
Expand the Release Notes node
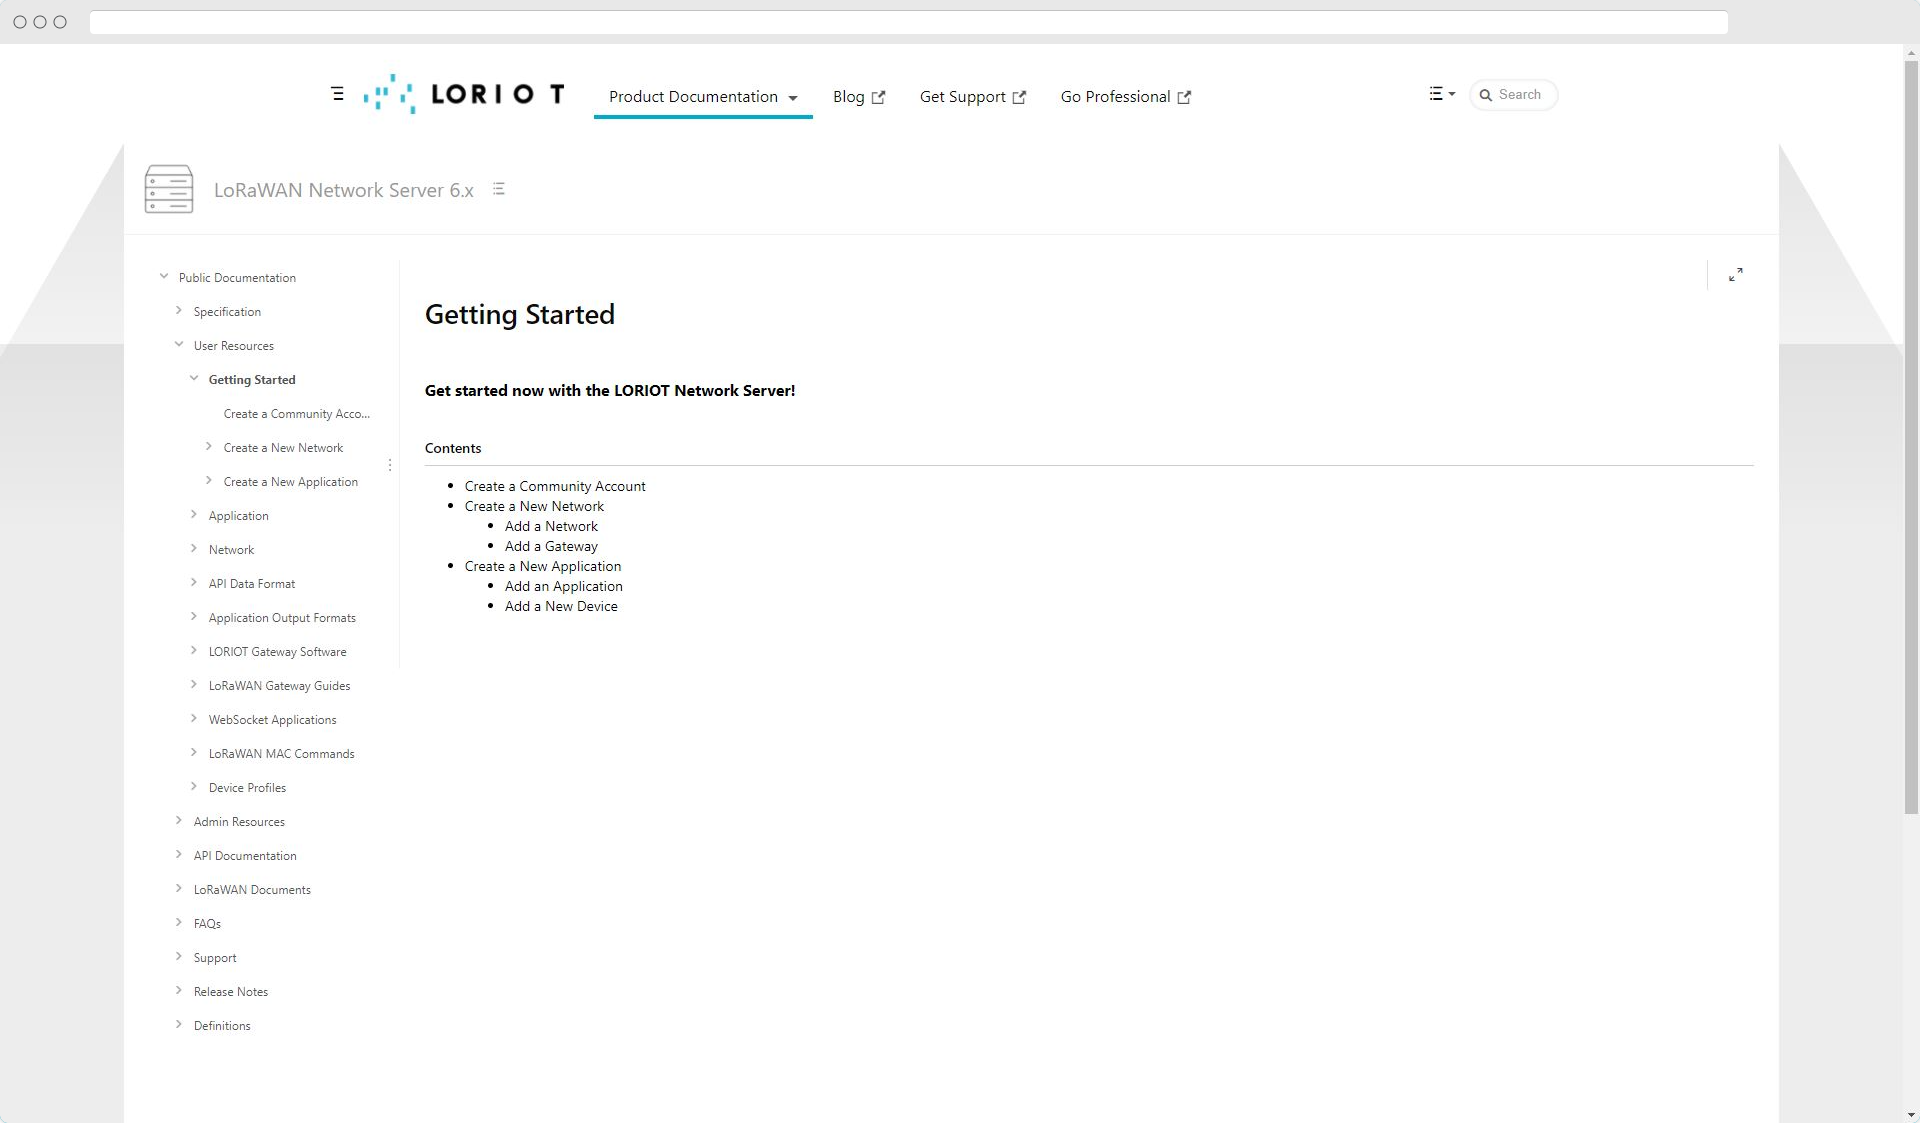[x=179, y=991]
